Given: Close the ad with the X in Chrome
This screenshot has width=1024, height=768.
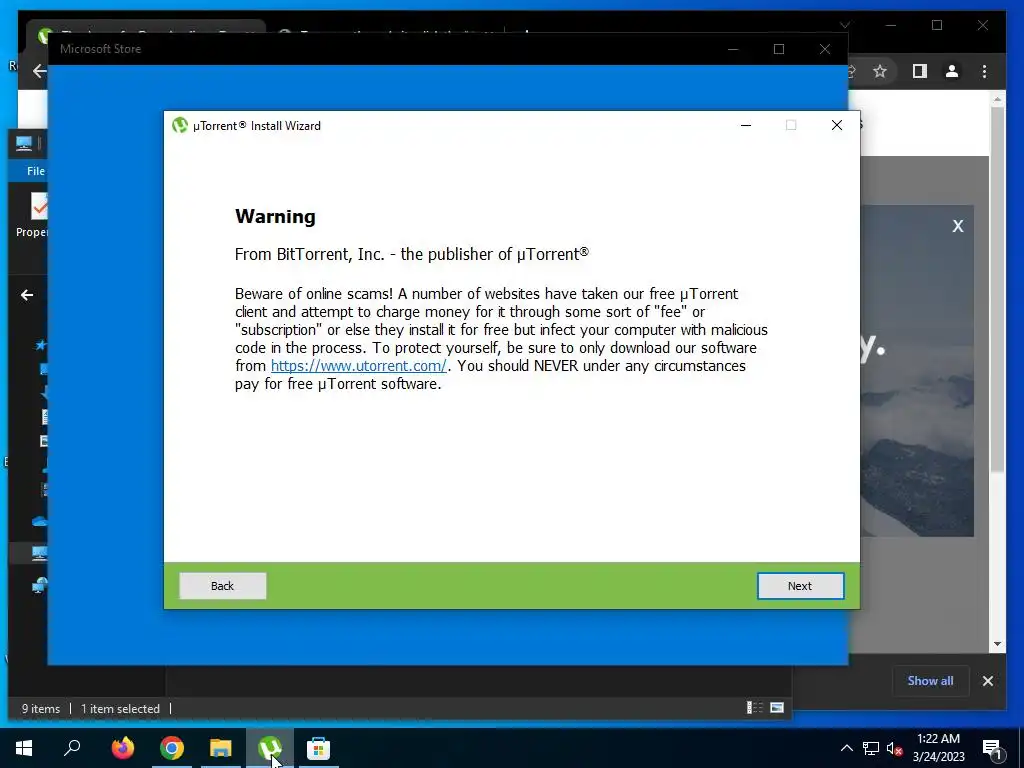Looking at the screenshot, I should (x=957, y=226).
